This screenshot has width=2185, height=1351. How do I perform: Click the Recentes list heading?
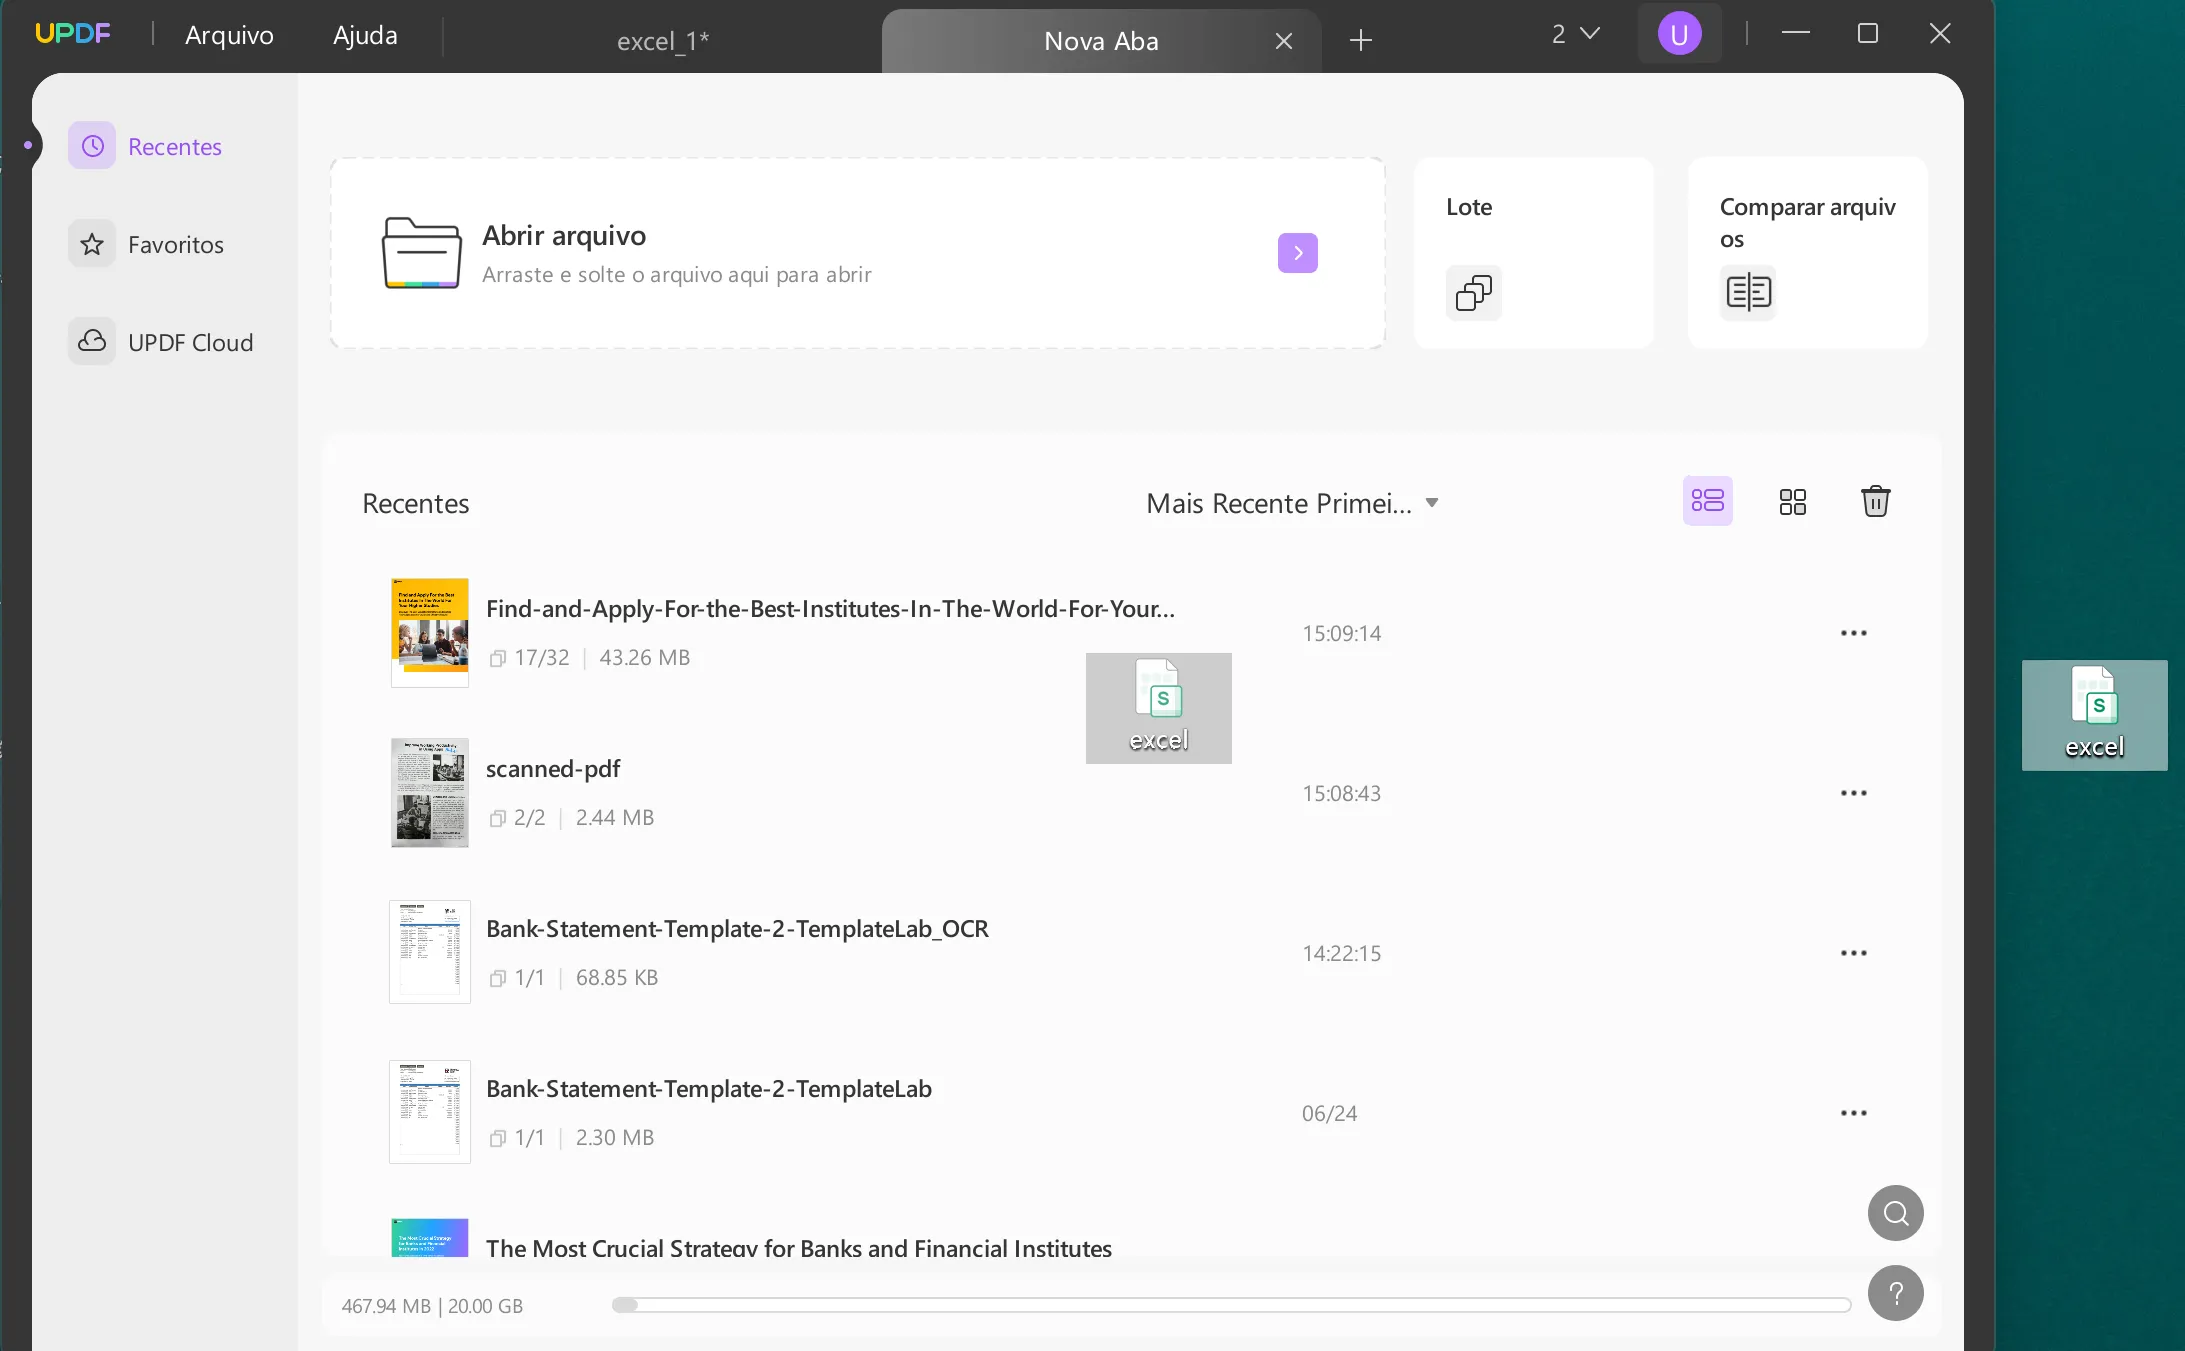(x=415, y=504)
